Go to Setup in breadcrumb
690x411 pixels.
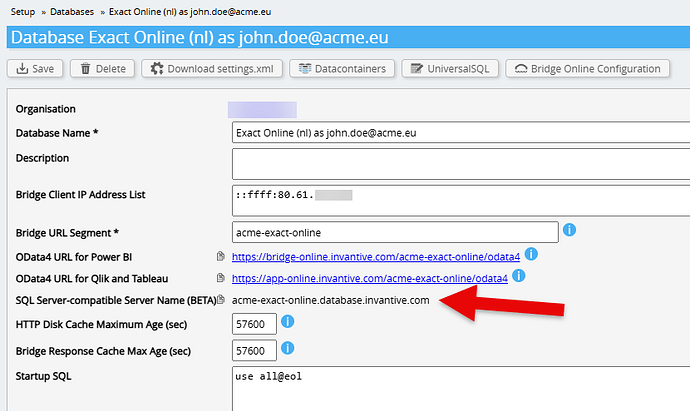[23, 12]
